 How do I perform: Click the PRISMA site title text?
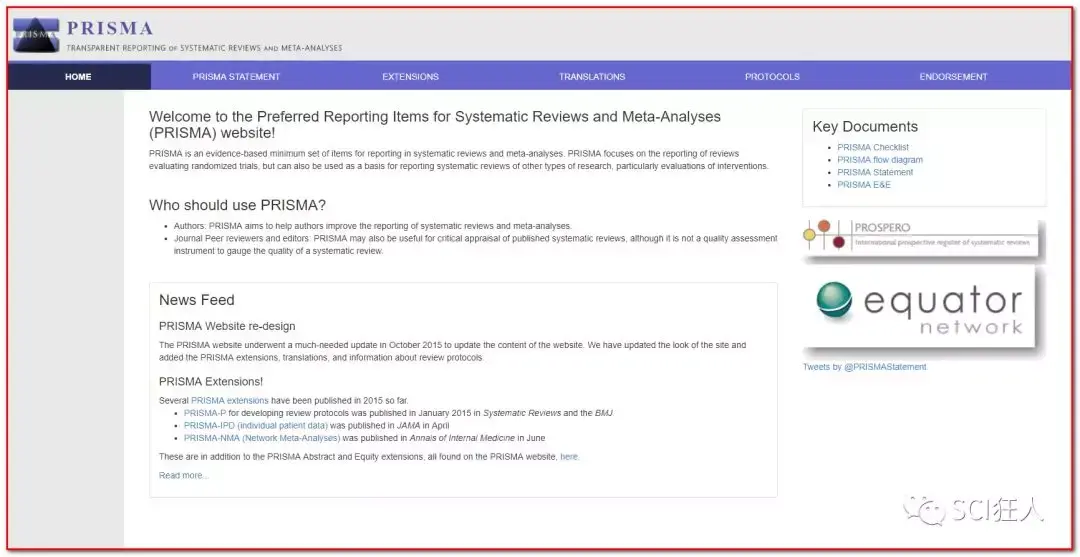[110, 28]
